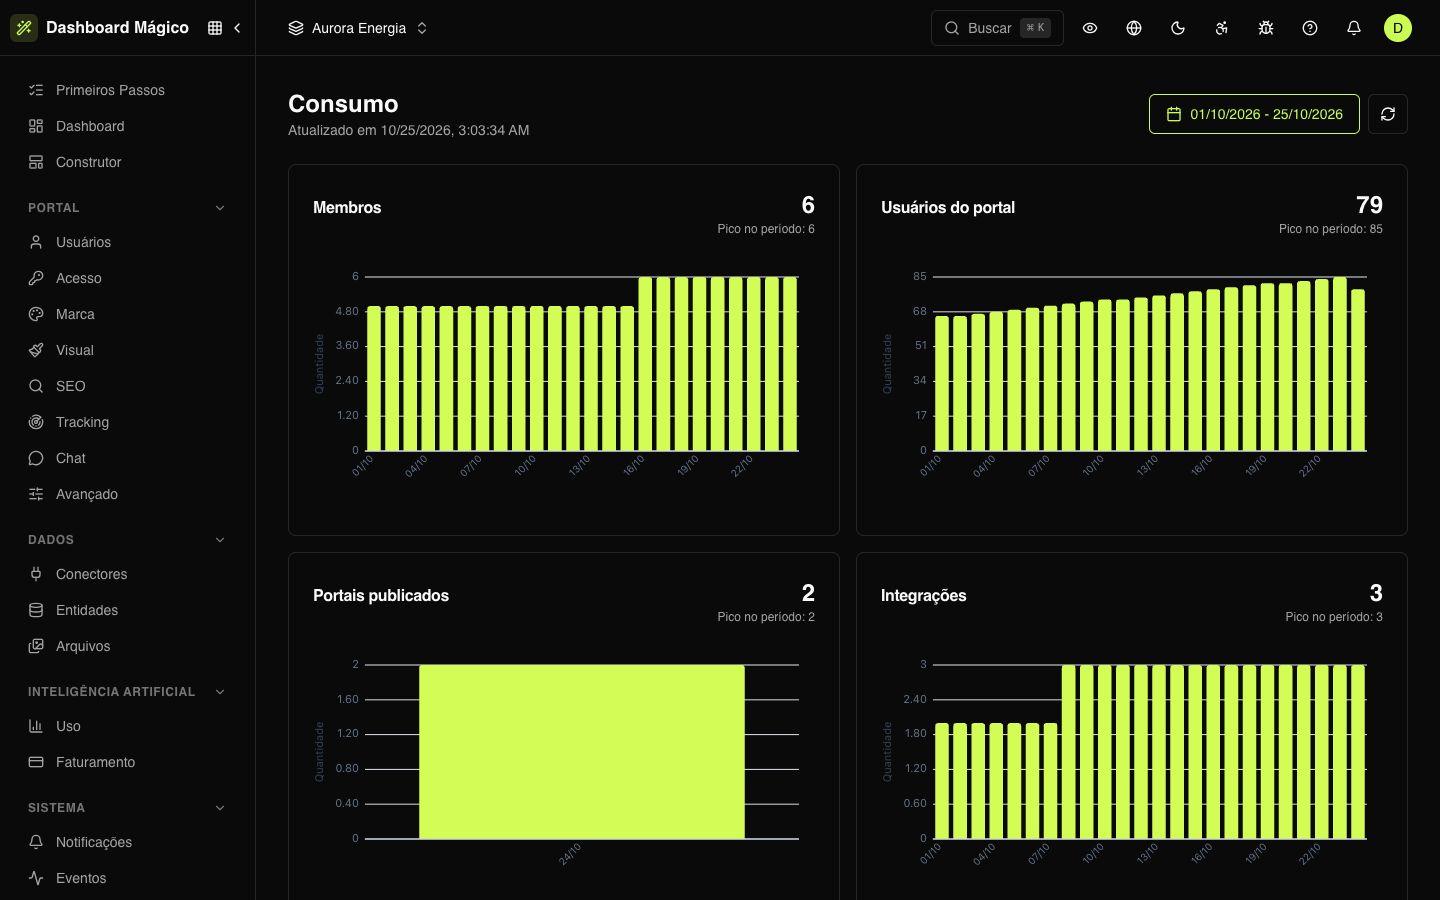Viewport: 1440px width, 900px height.
Task: Click the Dashboard Mágico logo
Action: click(x=24, y=28)
